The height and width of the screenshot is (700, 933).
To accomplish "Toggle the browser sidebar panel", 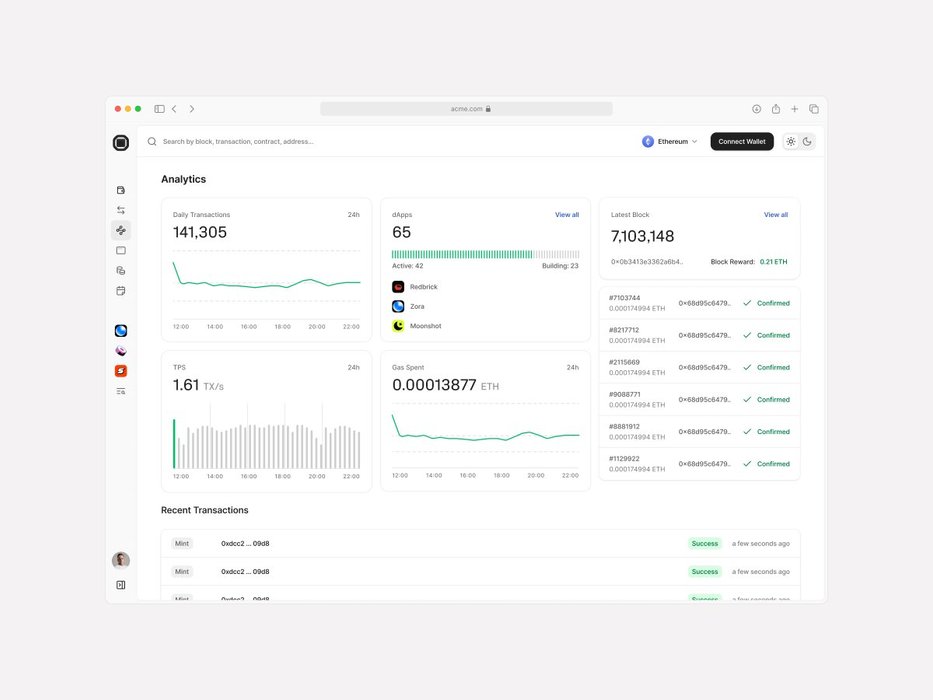I will (x=159, y=109).
